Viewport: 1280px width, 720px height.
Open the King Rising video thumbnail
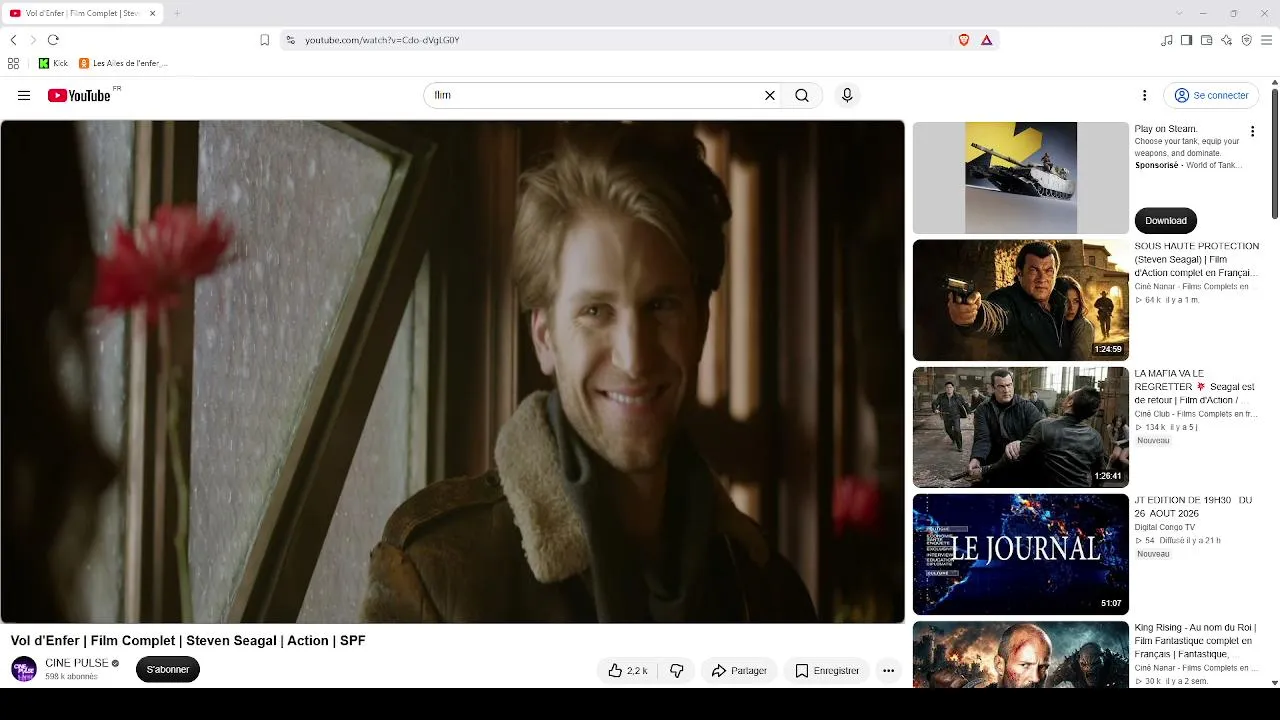pos(1021,655)
